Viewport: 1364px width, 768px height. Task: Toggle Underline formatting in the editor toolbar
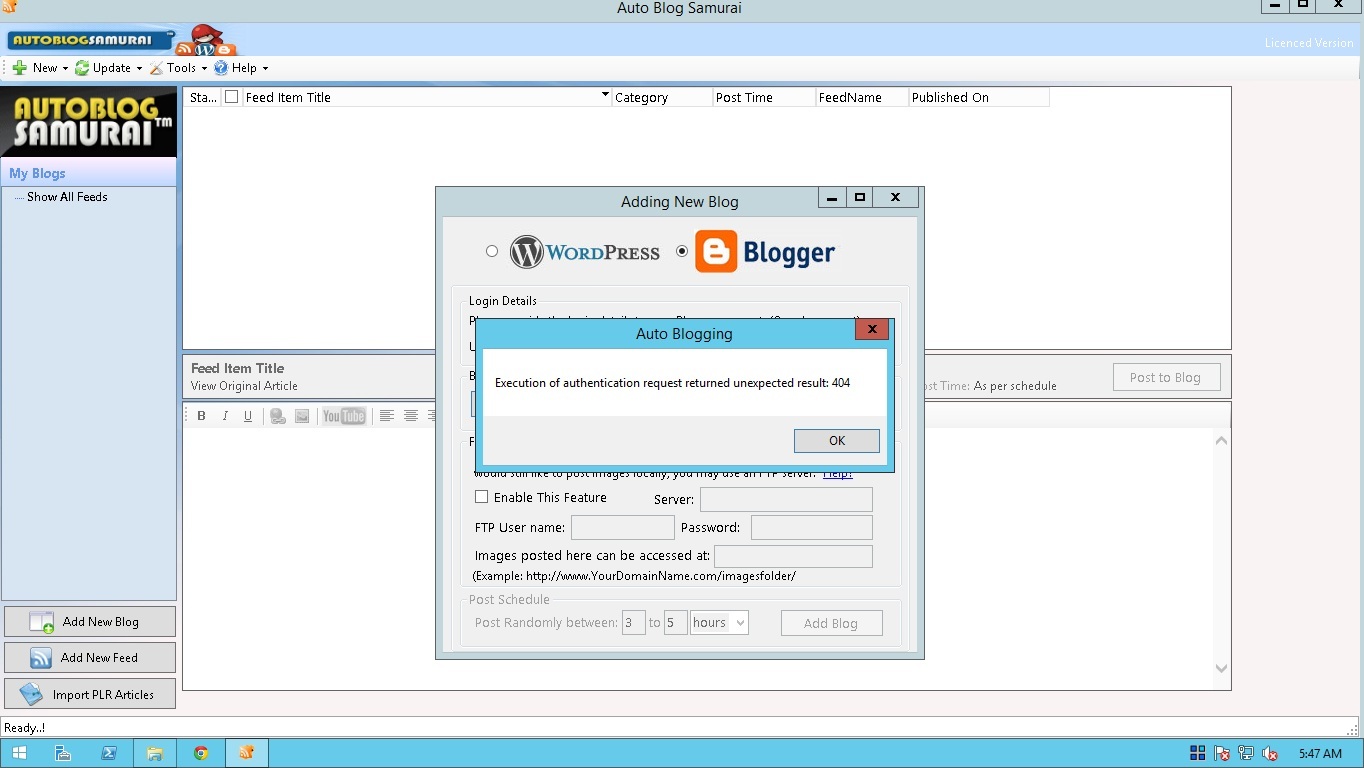[248, 416]
